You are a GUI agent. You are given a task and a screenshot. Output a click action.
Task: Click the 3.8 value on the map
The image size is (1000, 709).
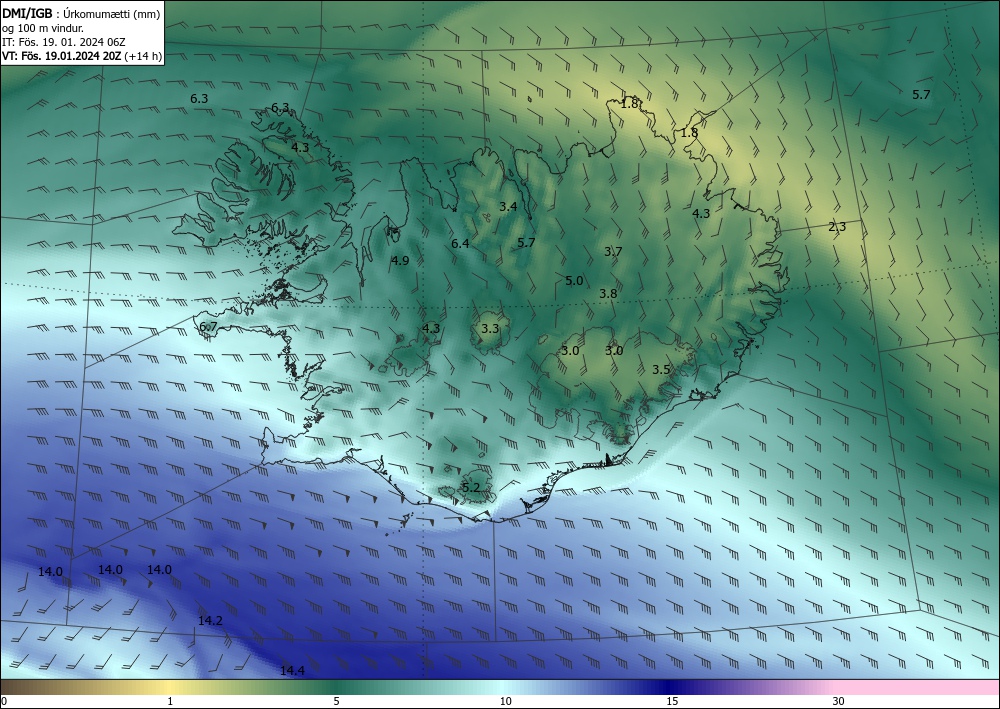[x=608, y=294]
